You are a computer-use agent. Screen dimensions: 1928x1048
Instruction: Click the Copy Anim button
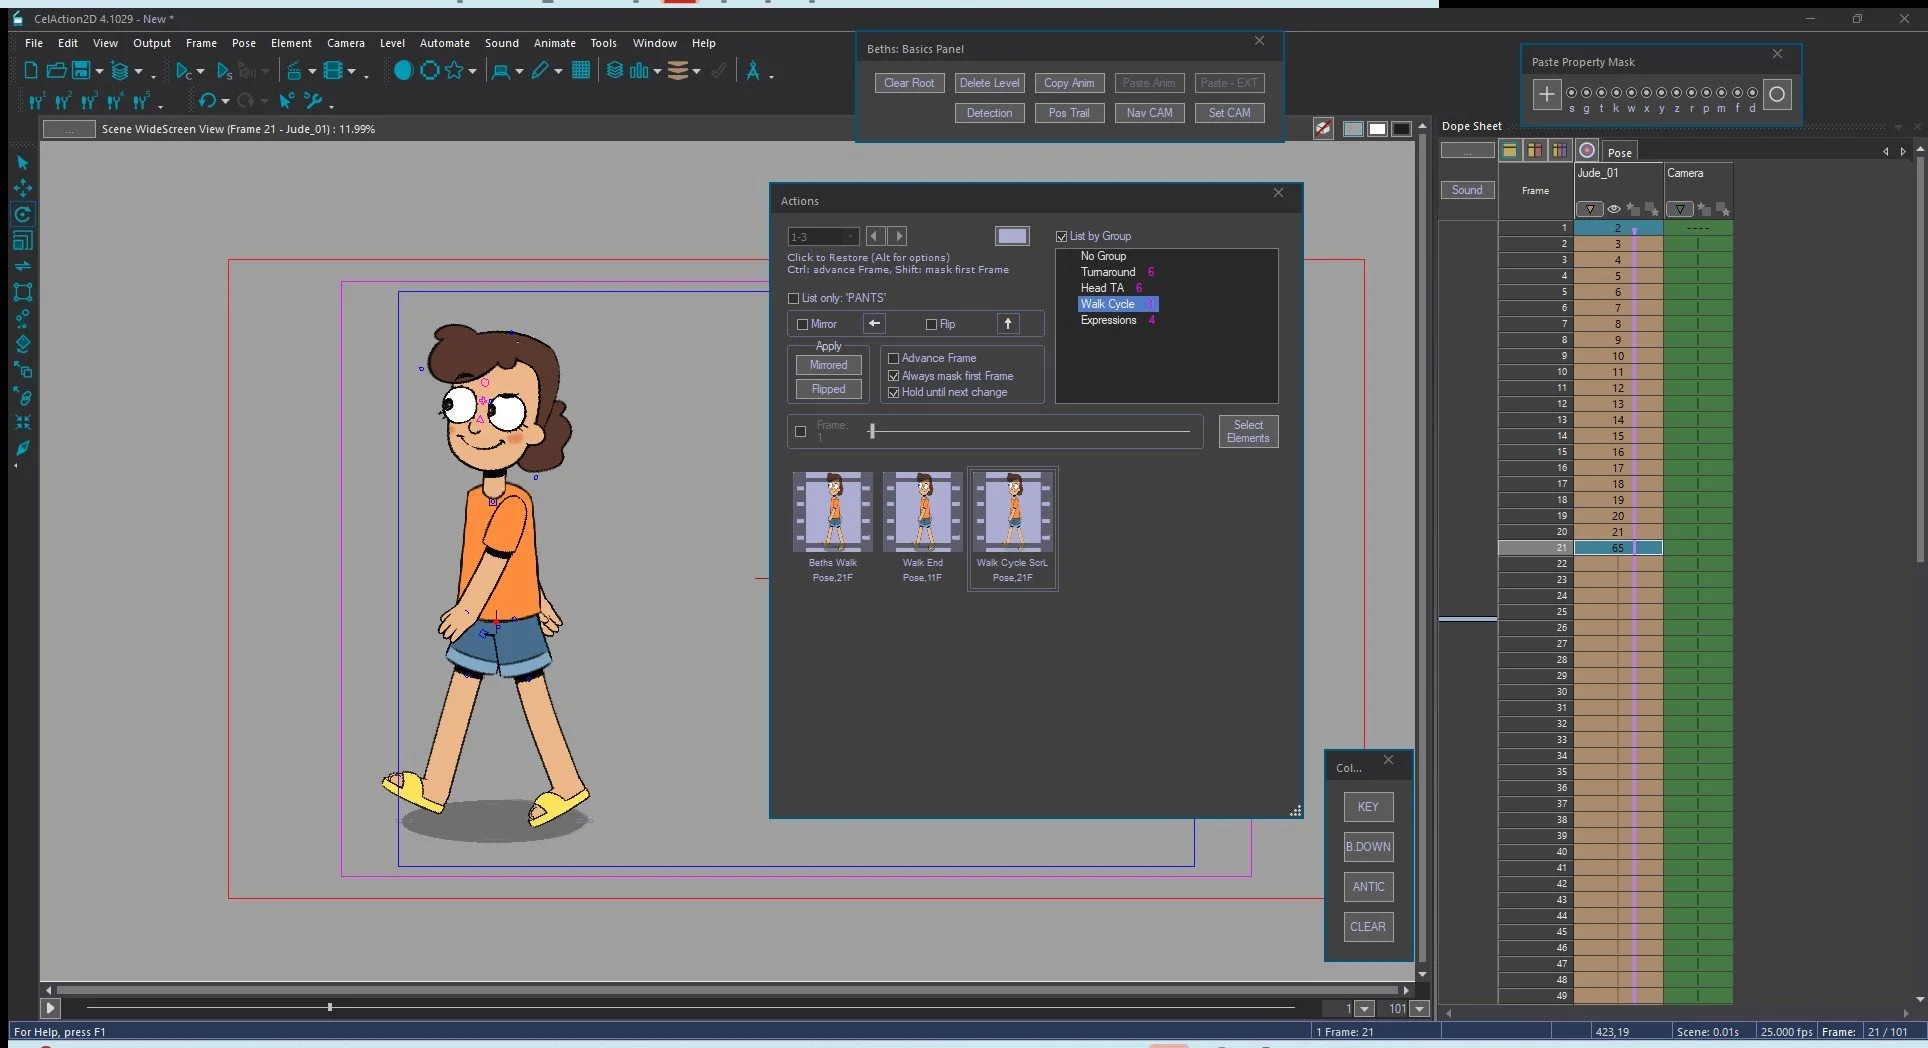coord(1069,83)
